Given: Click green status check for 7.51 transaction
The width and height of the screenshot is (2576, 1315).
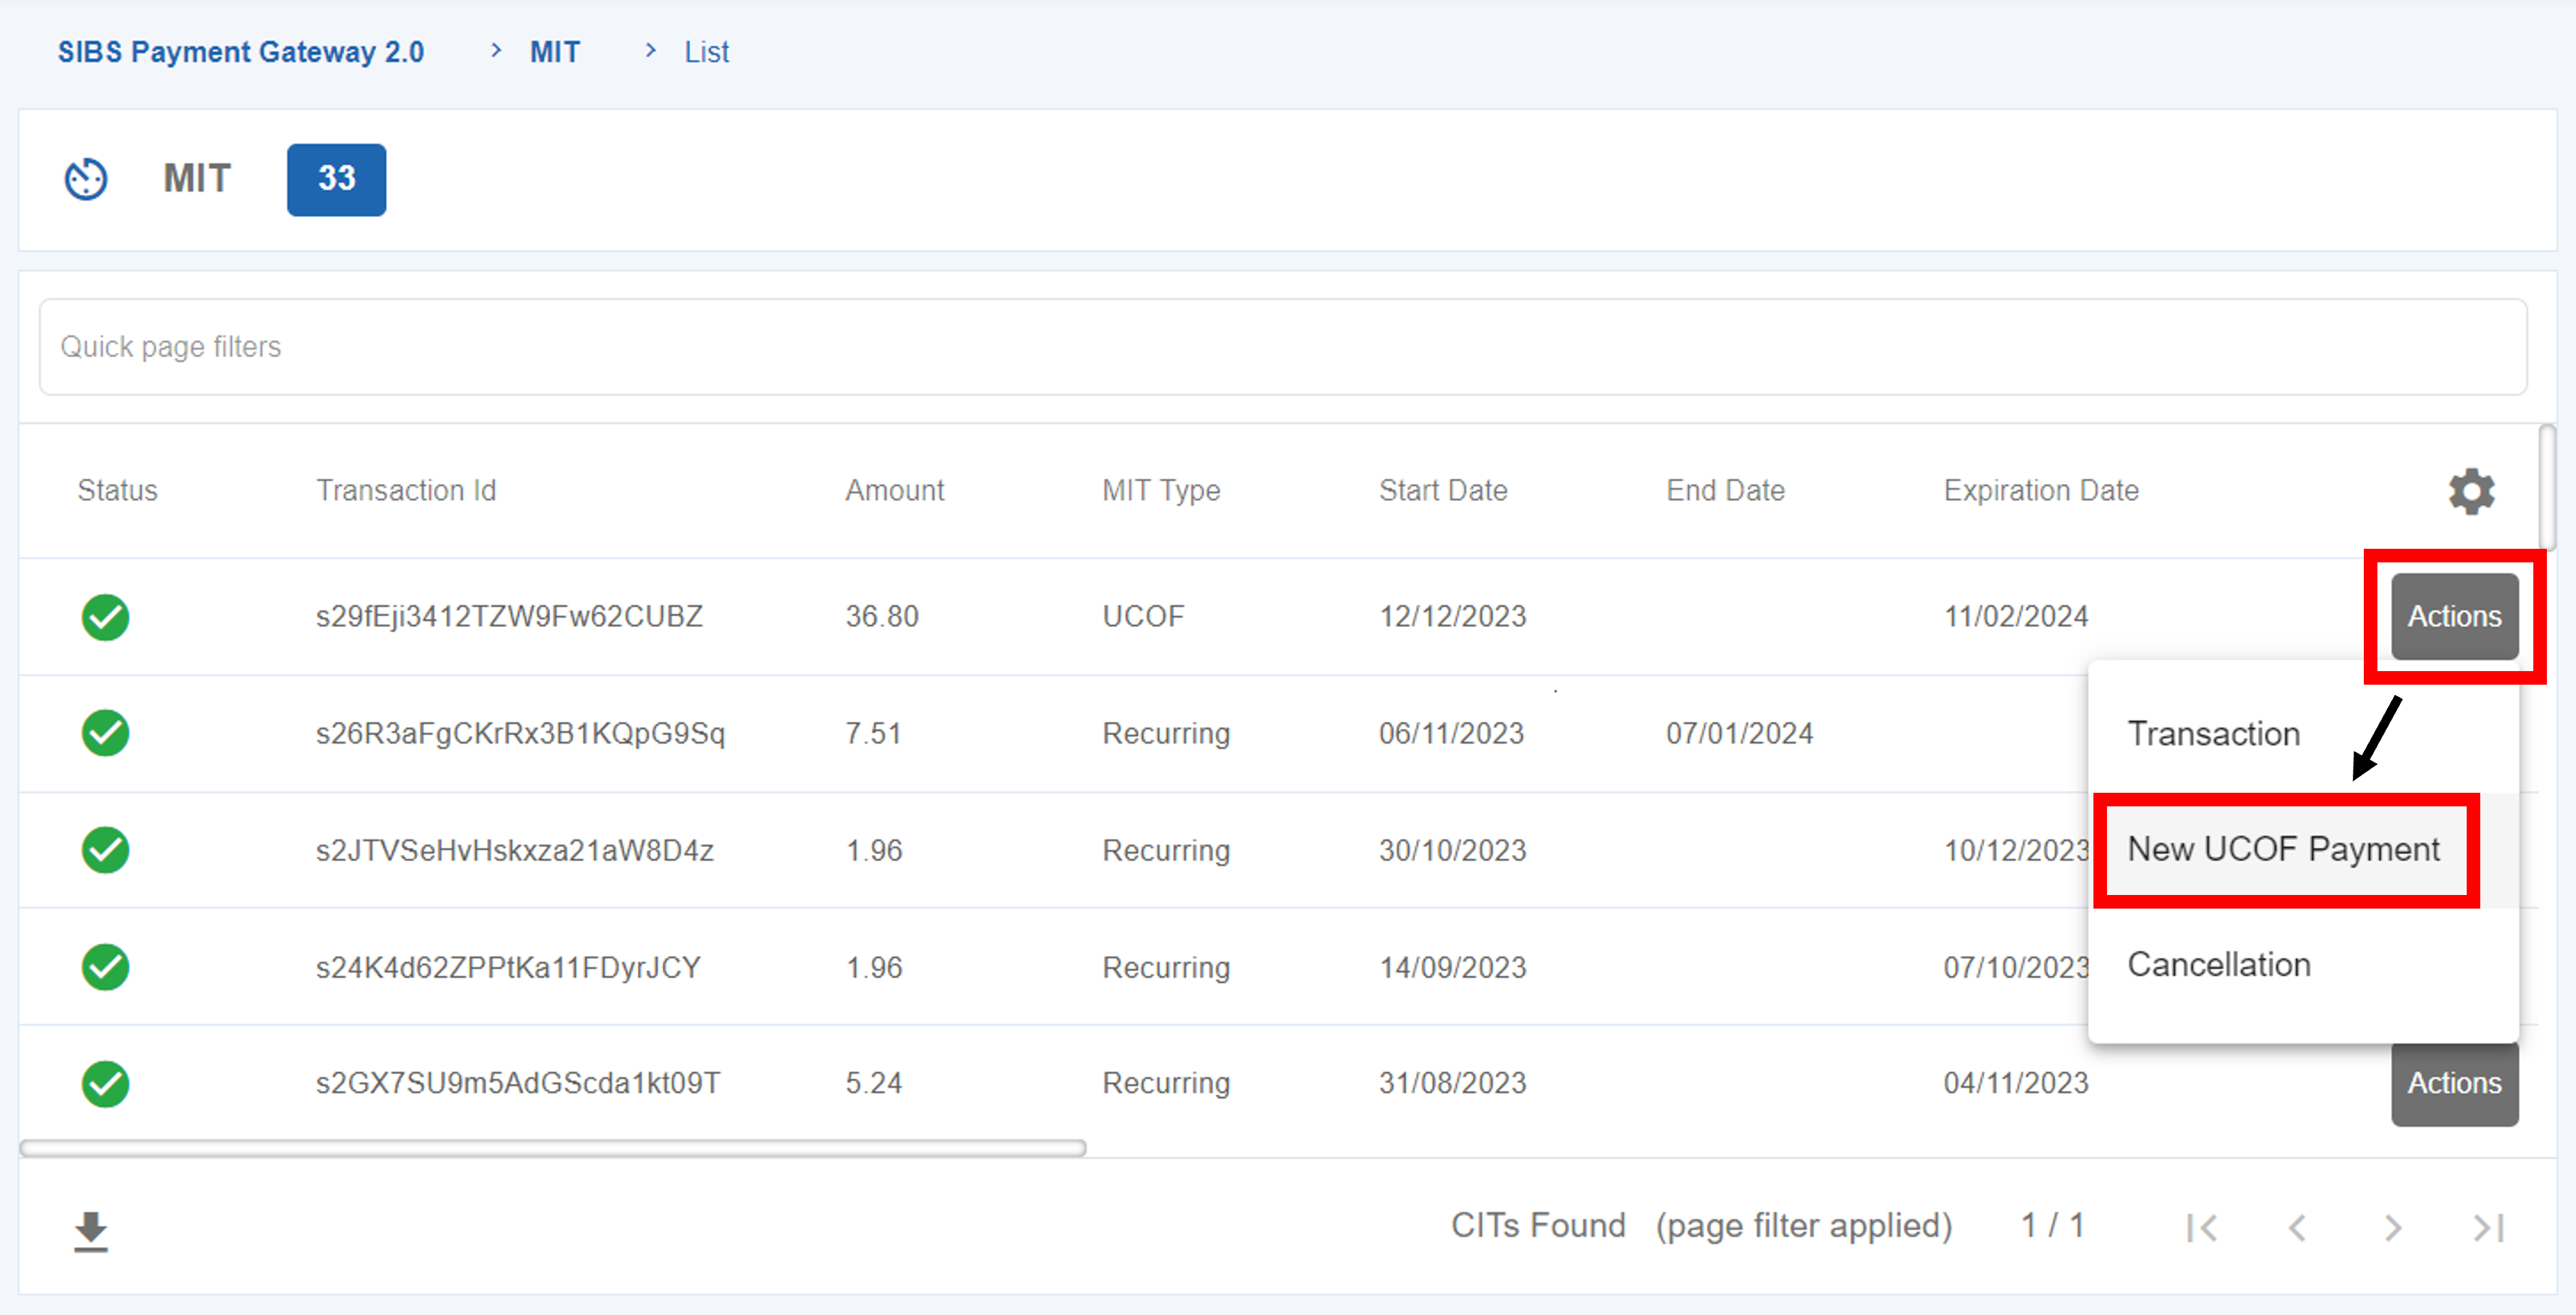Looking at the screenshot, I should 105,733.
